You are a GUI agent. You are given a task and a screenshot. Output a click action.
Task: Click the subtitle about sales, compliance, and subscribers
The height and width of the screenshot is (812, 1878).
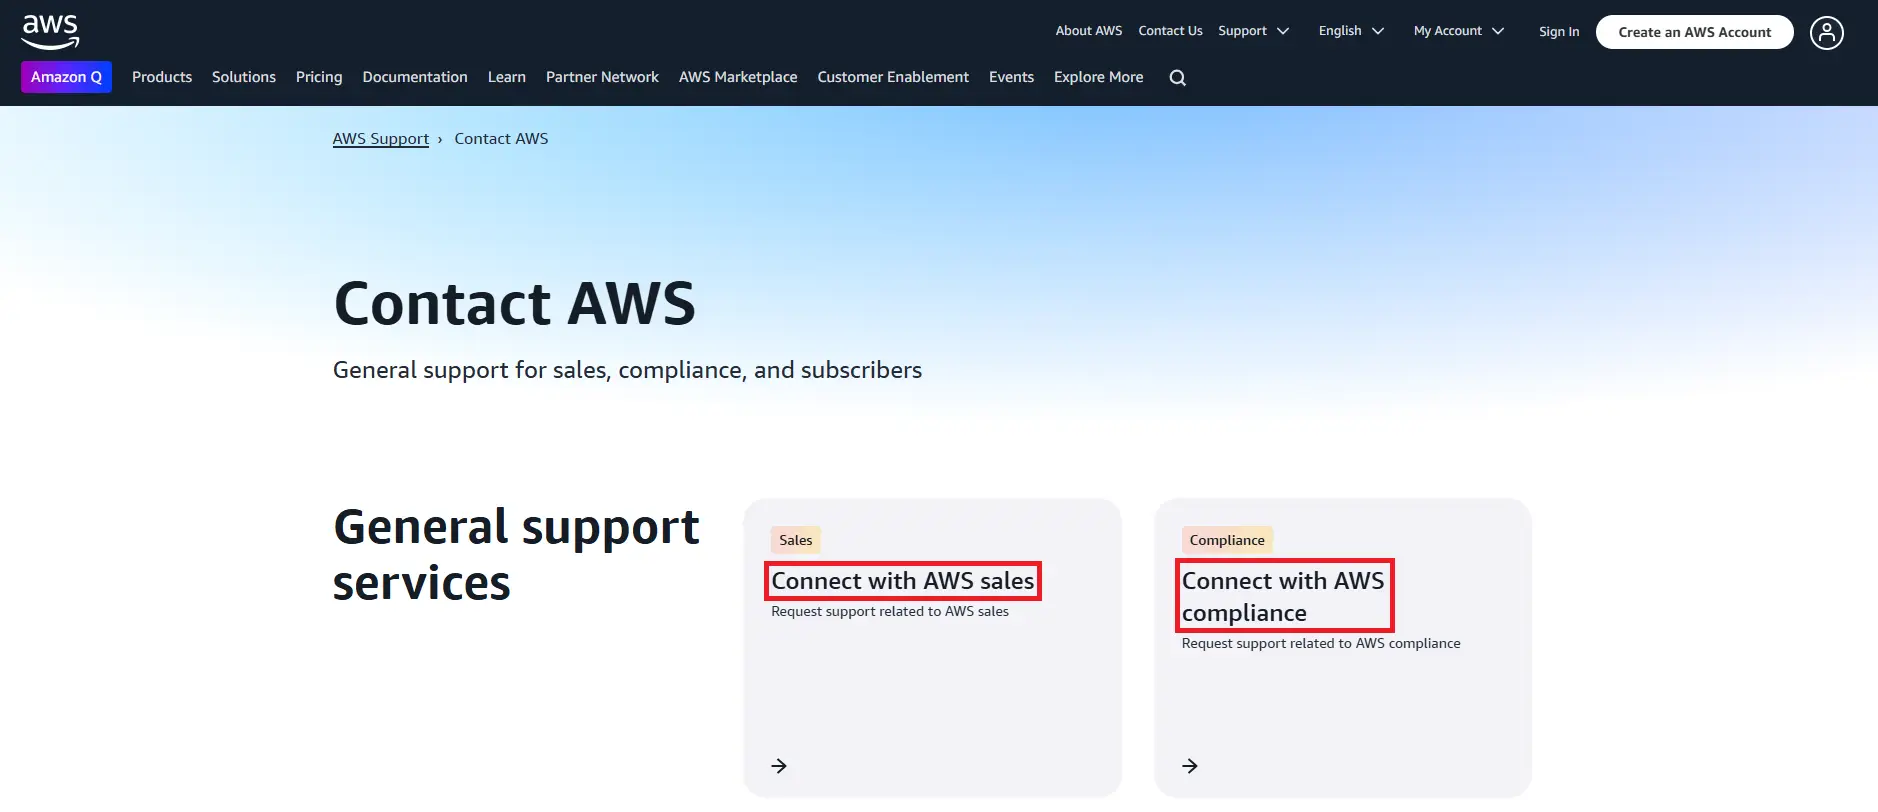(627, 370)
